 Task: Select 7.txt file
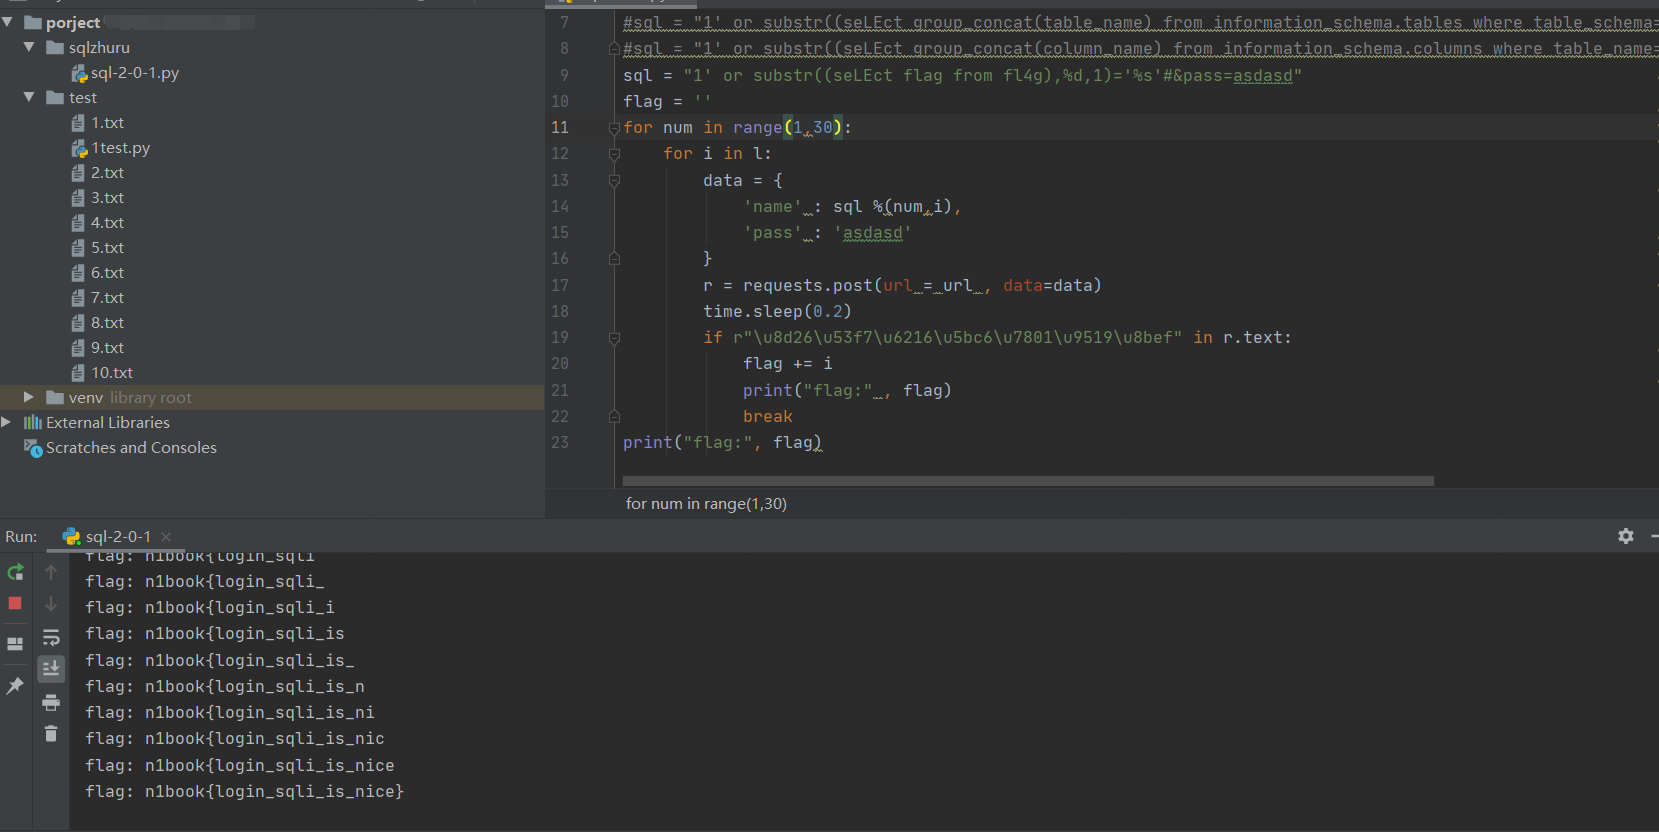point(107,297)
